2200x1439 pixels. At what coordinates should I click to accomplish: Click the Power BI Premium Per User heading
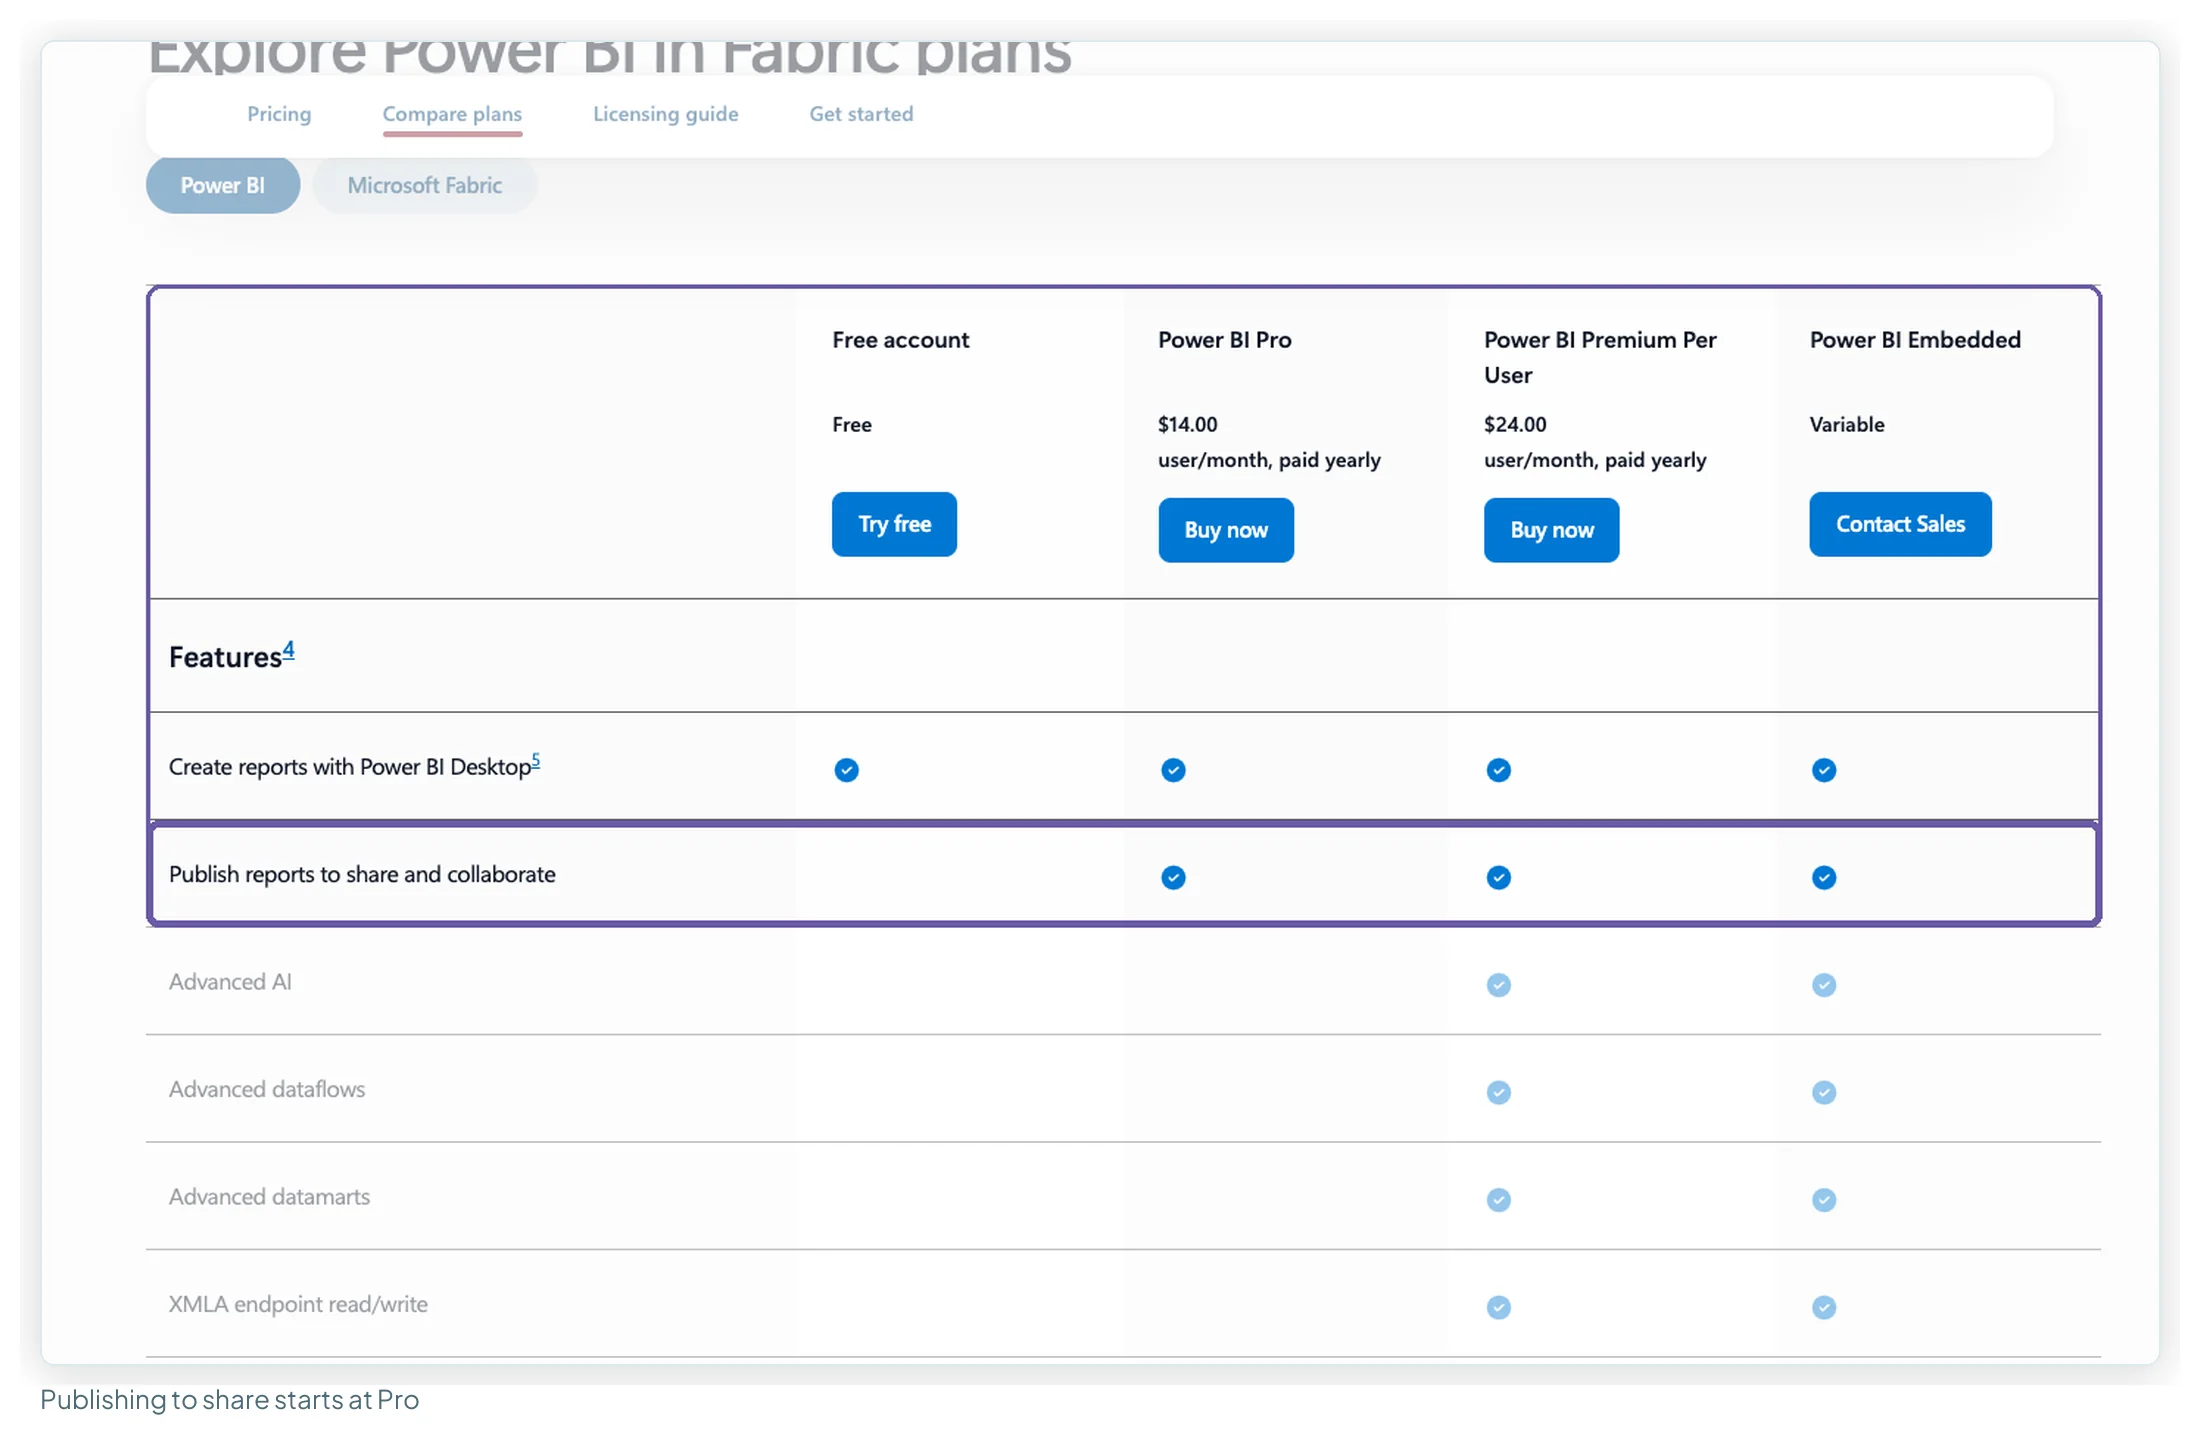click(1600, 357)
